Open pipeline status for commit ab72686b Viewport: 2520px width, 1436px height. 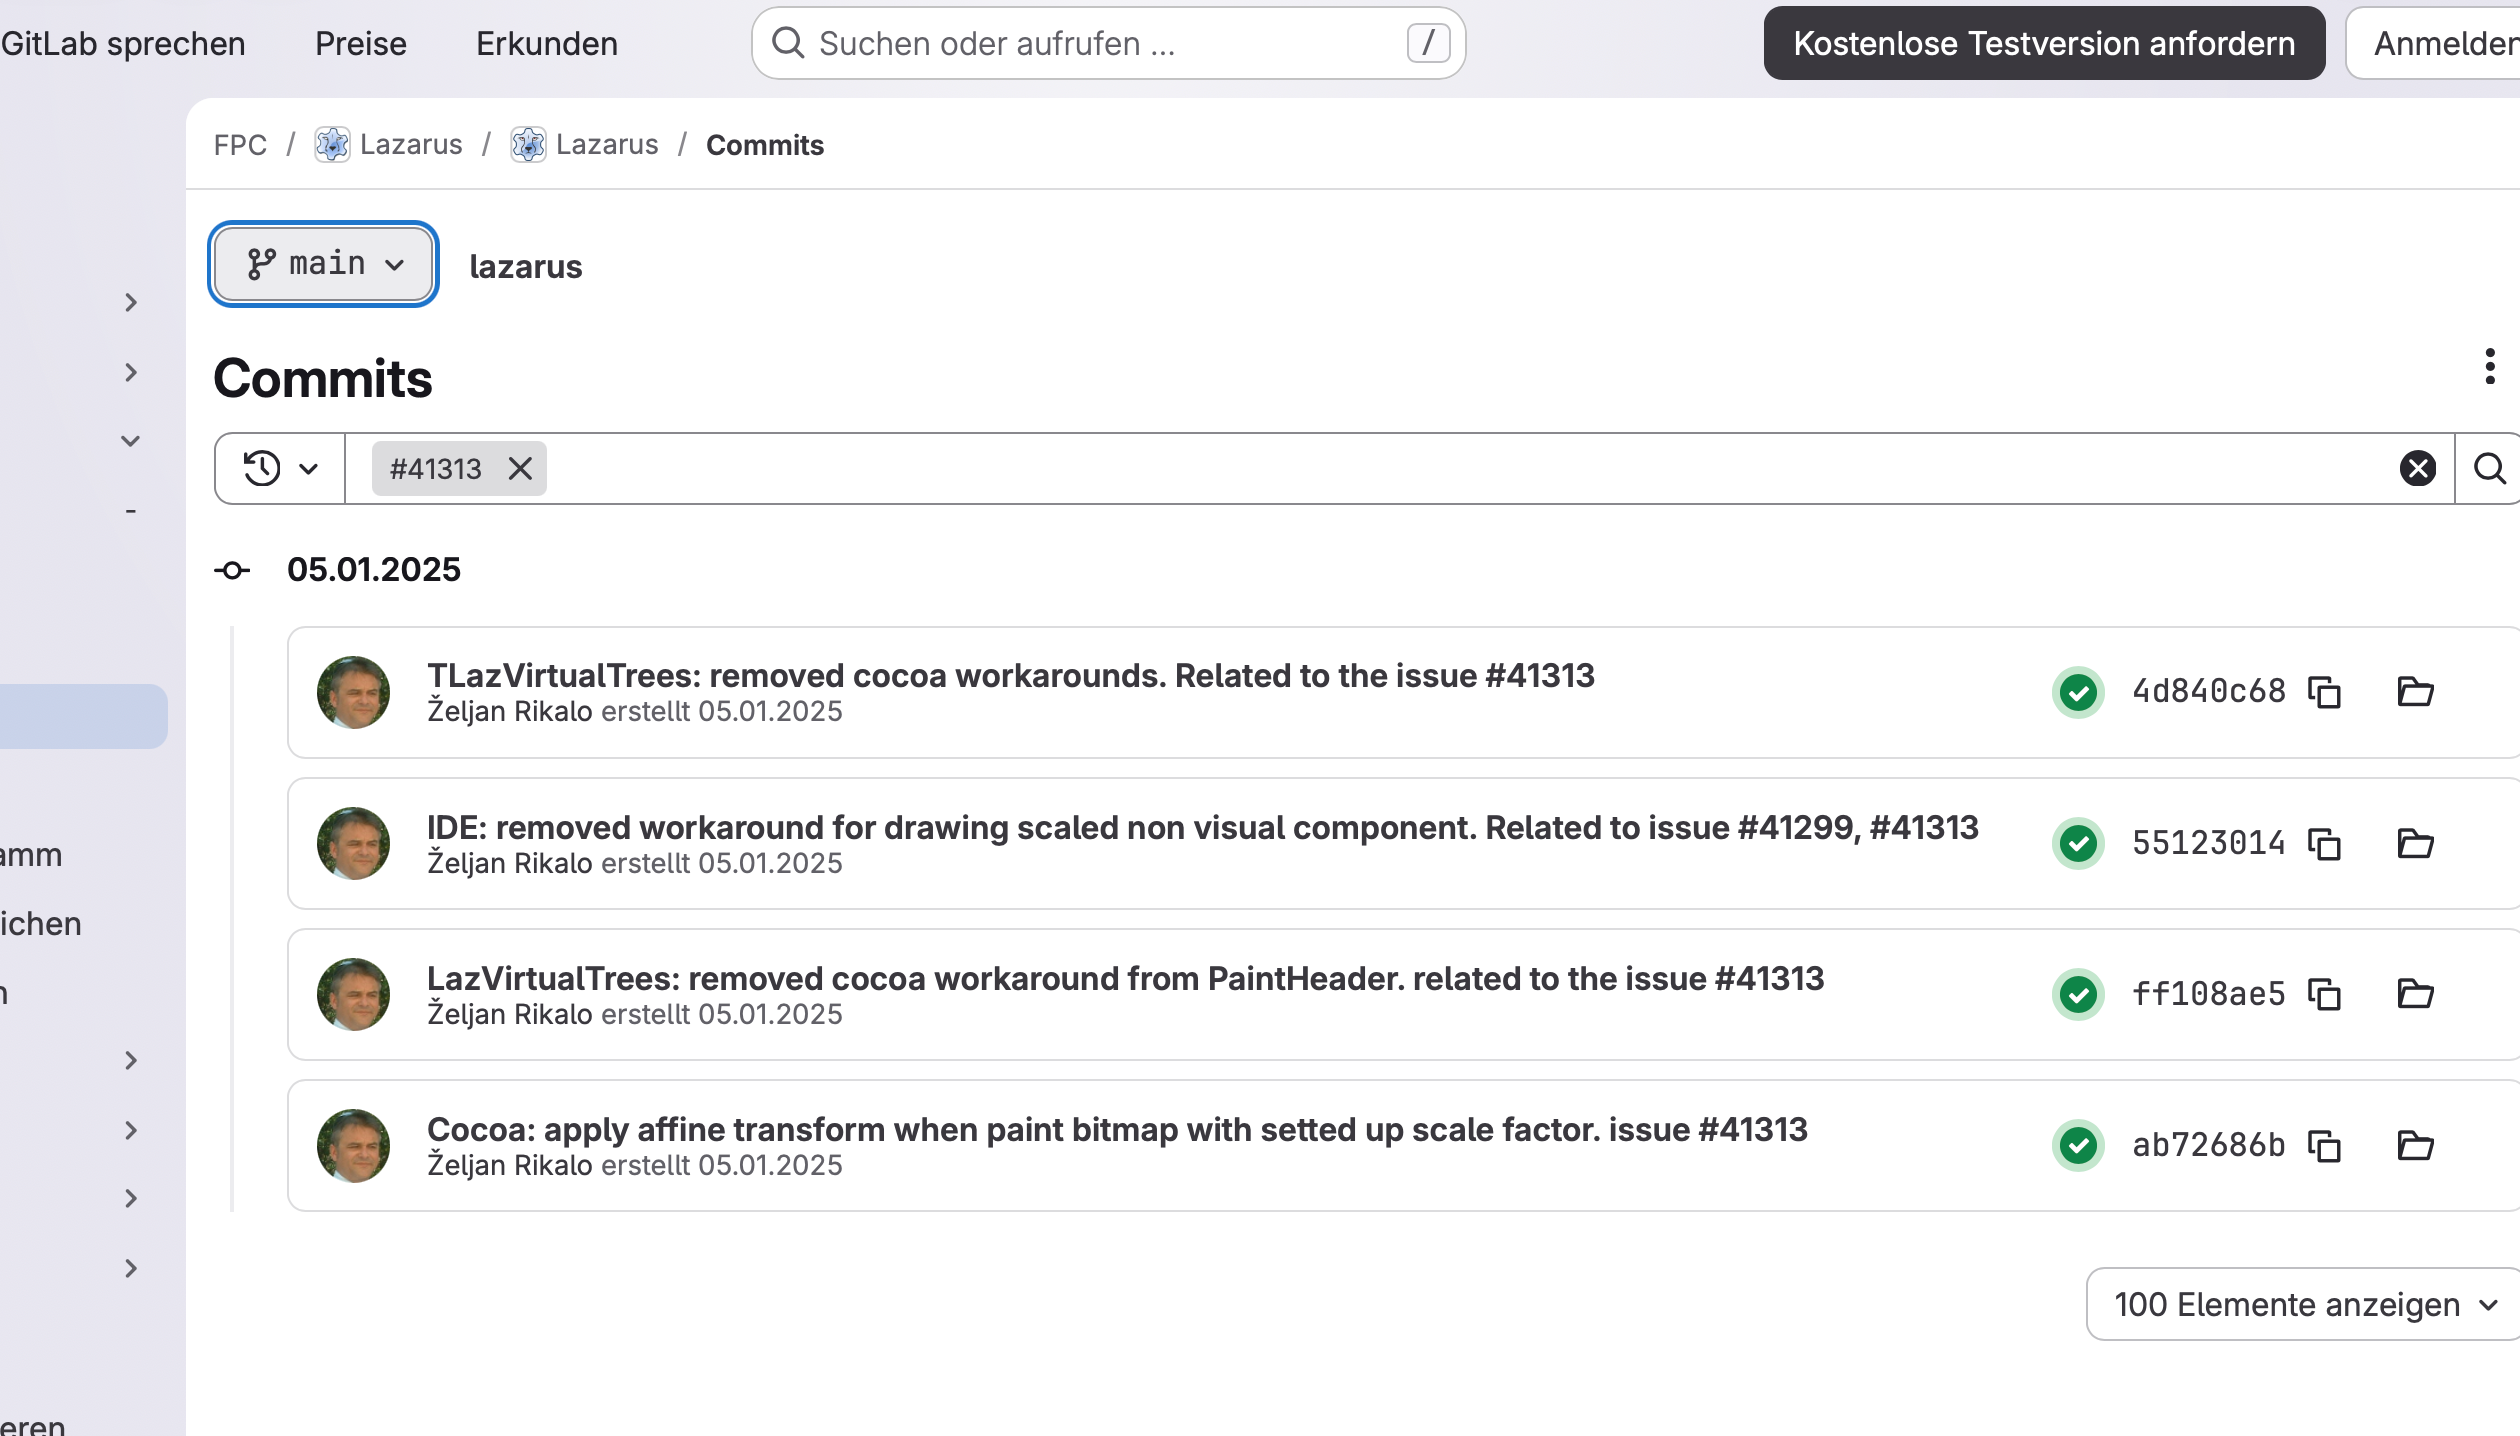coord(2078,1146)
